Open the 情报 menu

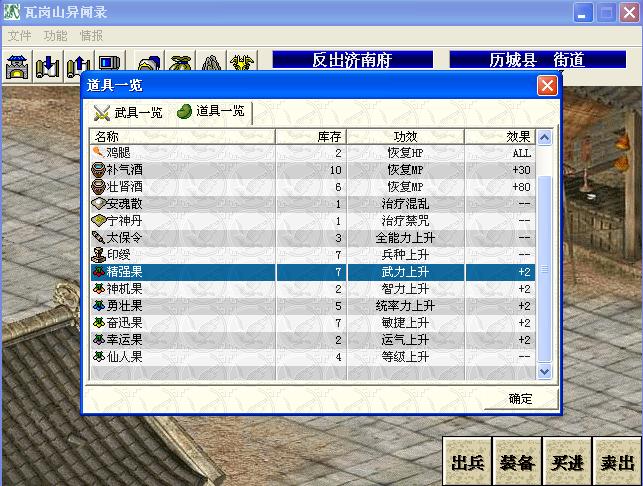[91, 36]
